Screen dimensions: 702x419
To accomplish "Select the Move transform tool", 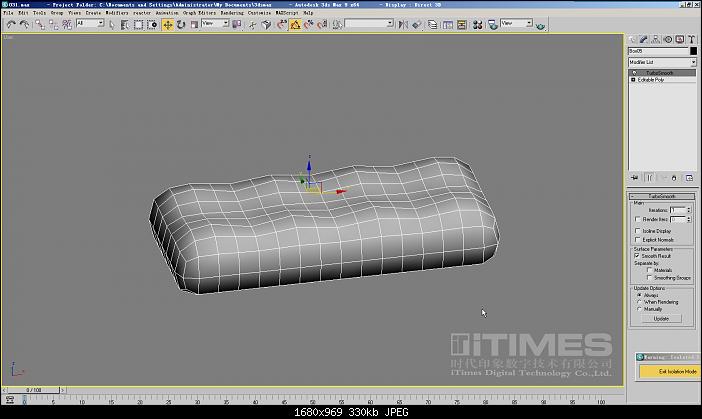I will coord(168,23).
